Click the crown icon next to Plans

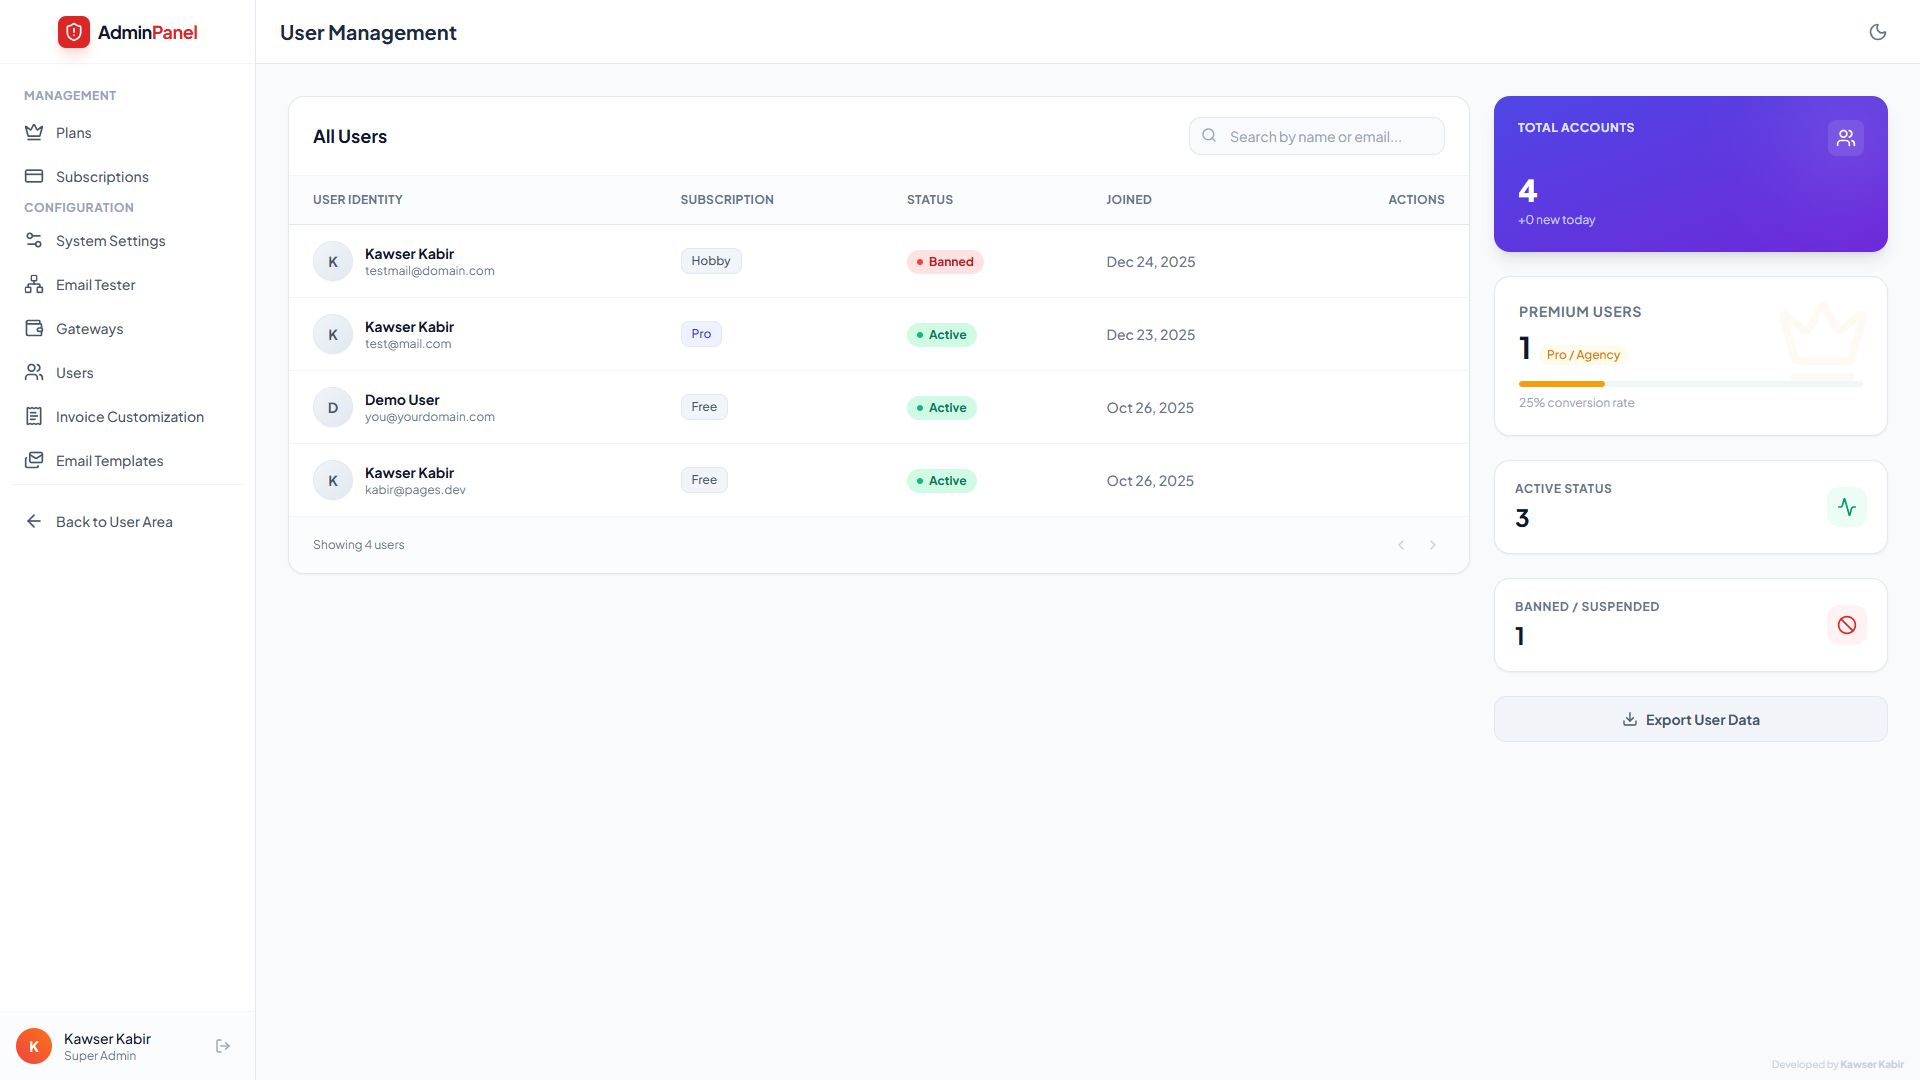click(x=34, y=132)
